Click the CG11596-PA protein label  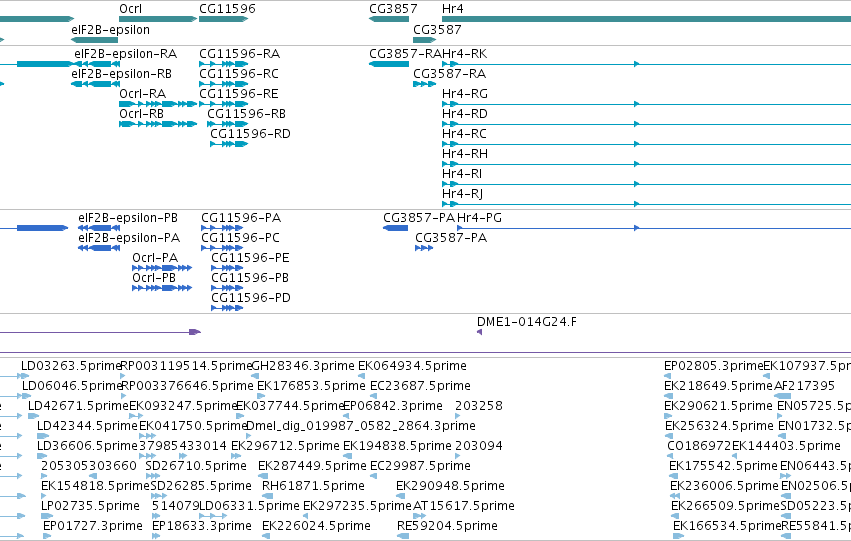(x=241, y=218)
